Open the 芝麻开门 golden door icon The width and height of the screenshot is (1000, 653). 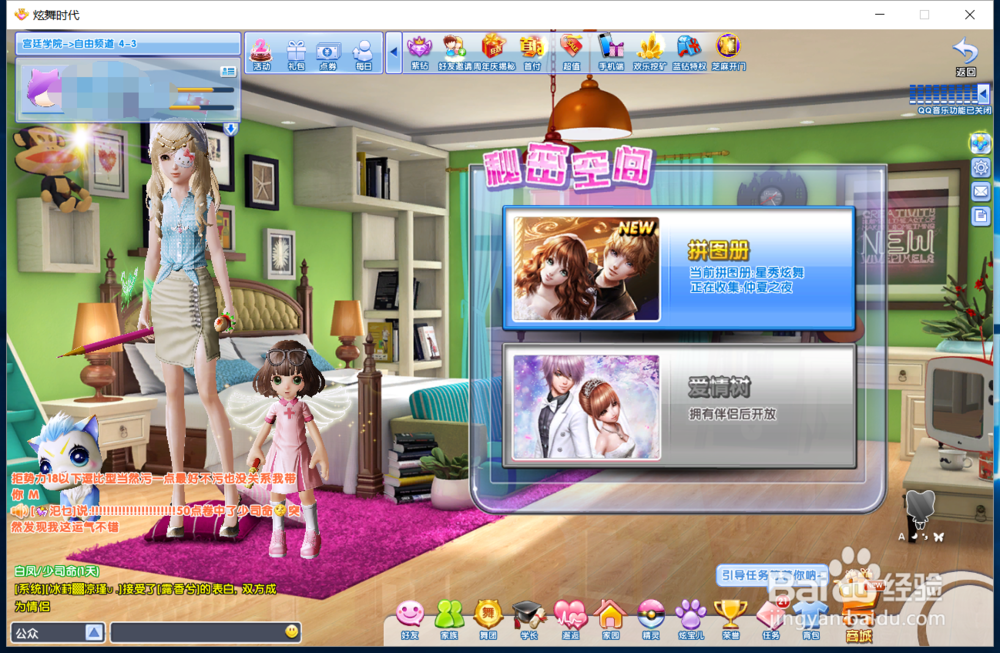click(728, 53)
